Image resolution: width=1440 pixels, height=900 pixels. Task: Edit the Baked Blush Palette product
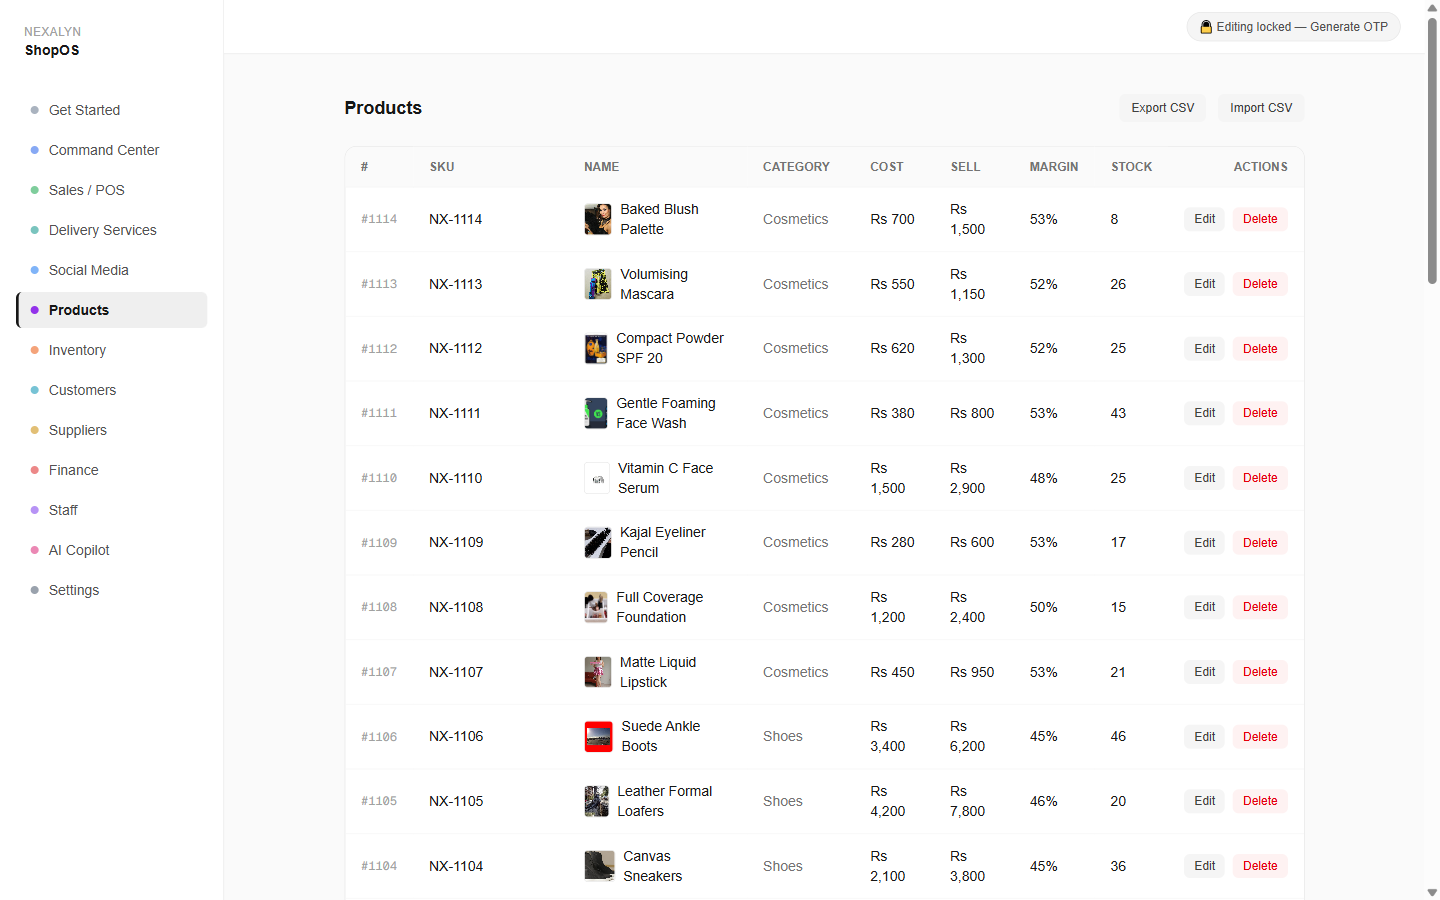(1205, 219)
